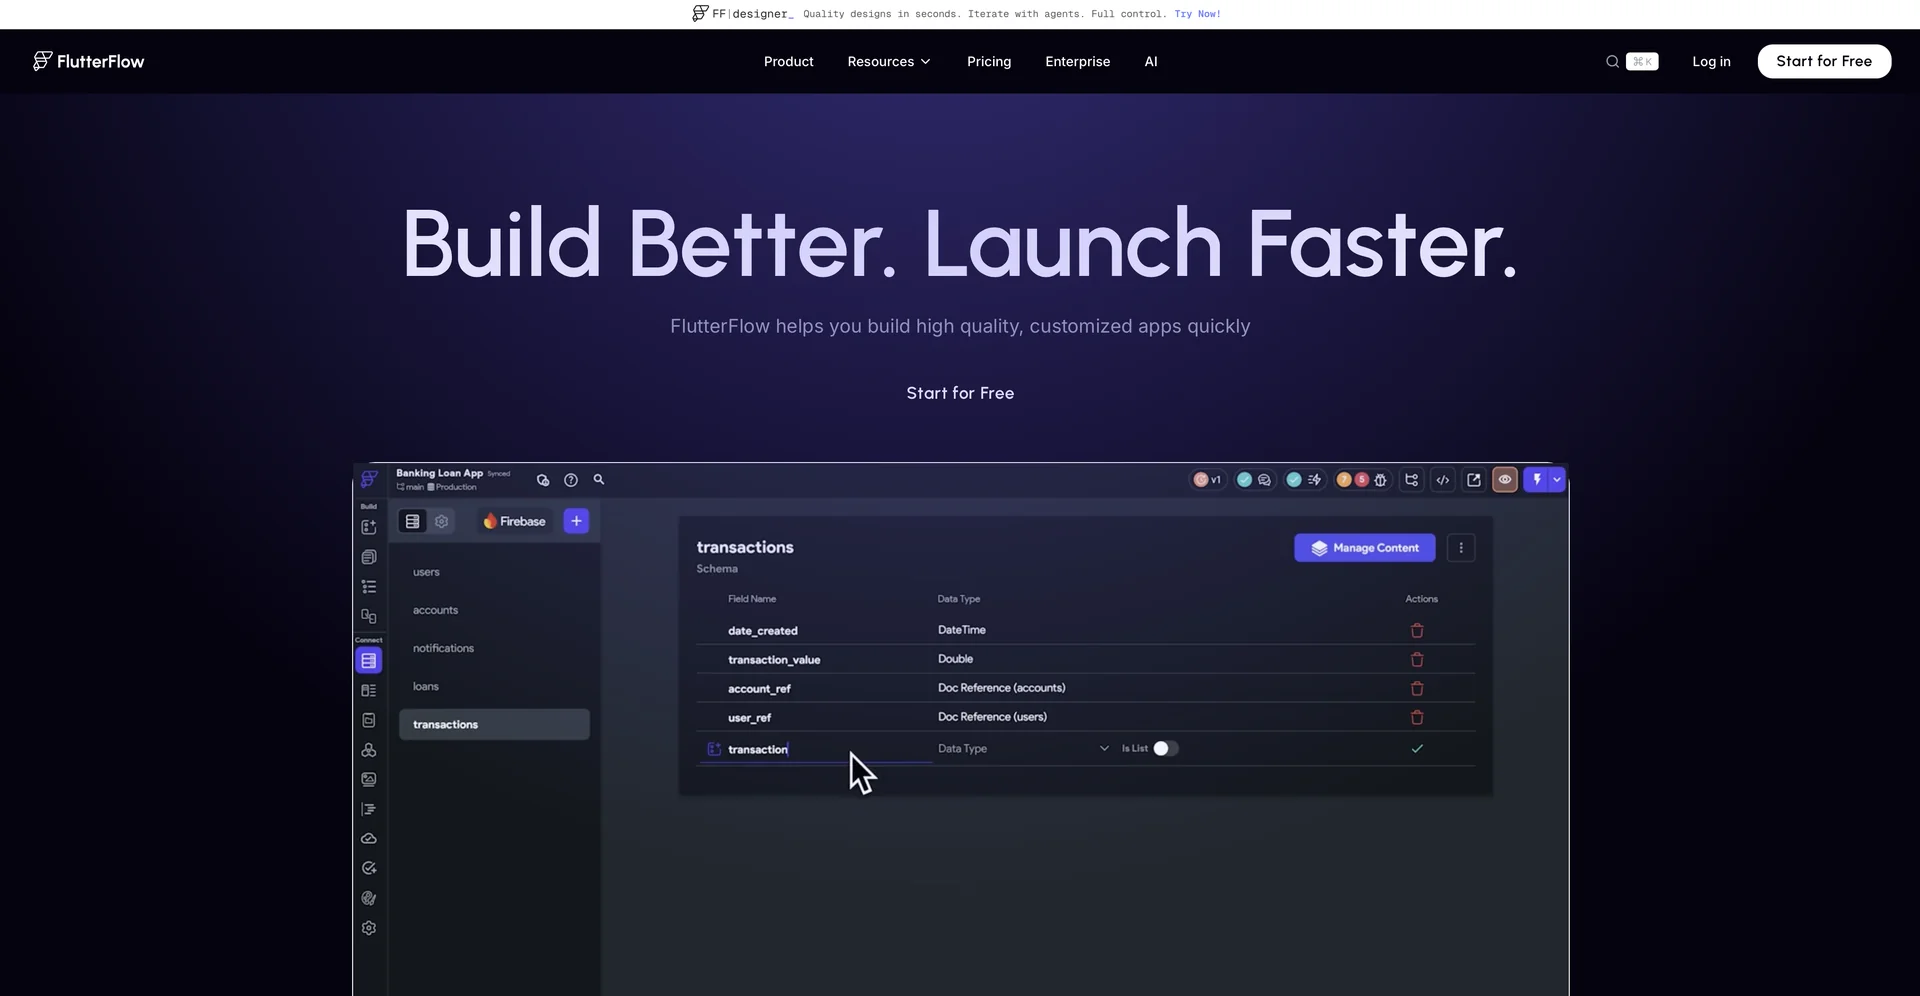Open the view code icon
This screenshot has height=996, width=1920.
pyautogui.click(x=1442, y=480)
